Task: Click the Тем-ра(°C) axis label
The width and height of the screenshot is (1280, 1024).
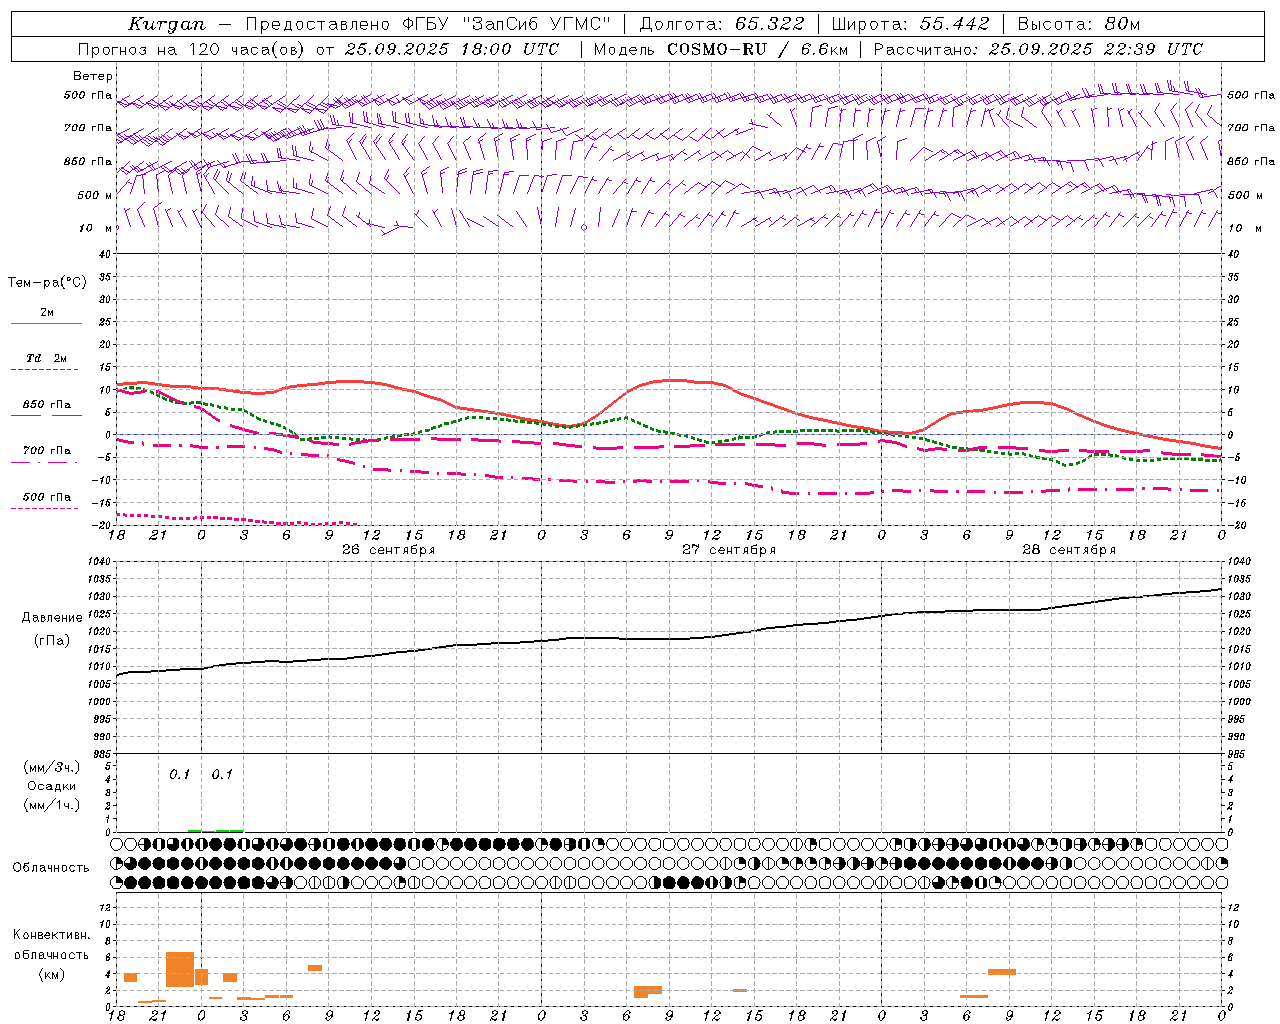Action: point(47,282)
